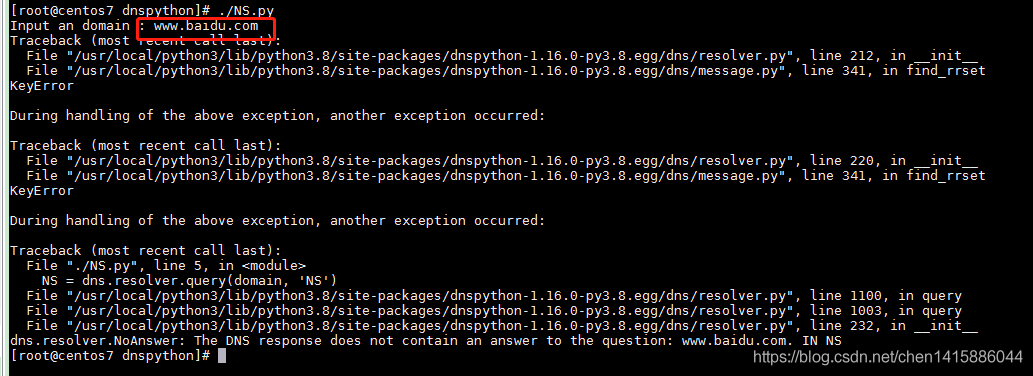Click the first KeyError line
1033x376 pixels.
[42, 86]
